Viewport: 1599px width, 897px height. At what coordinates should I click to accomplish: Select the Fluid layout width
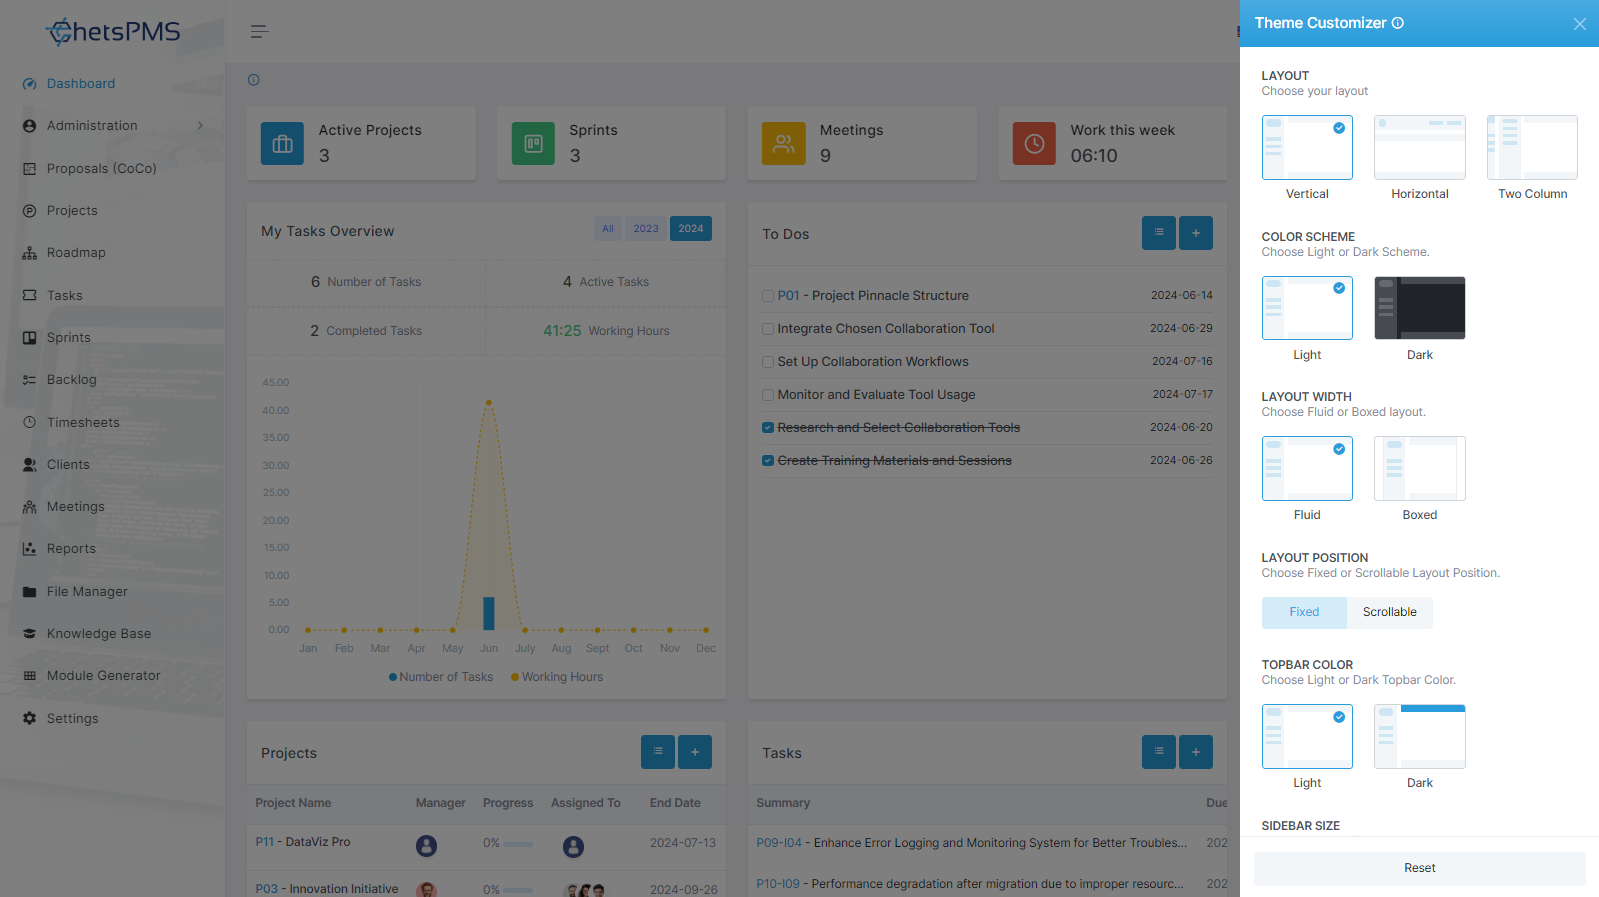(1307, 468)
